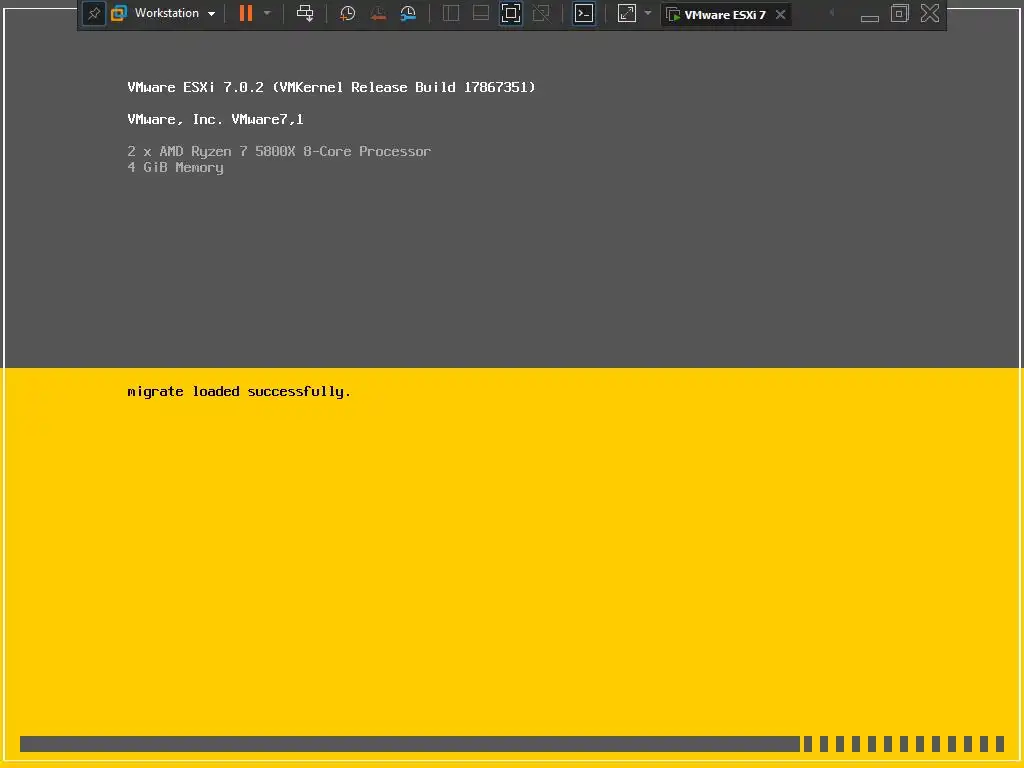Expand the power options dropdown arrow
Screen dimensions: 1024x768
point(267,13)
